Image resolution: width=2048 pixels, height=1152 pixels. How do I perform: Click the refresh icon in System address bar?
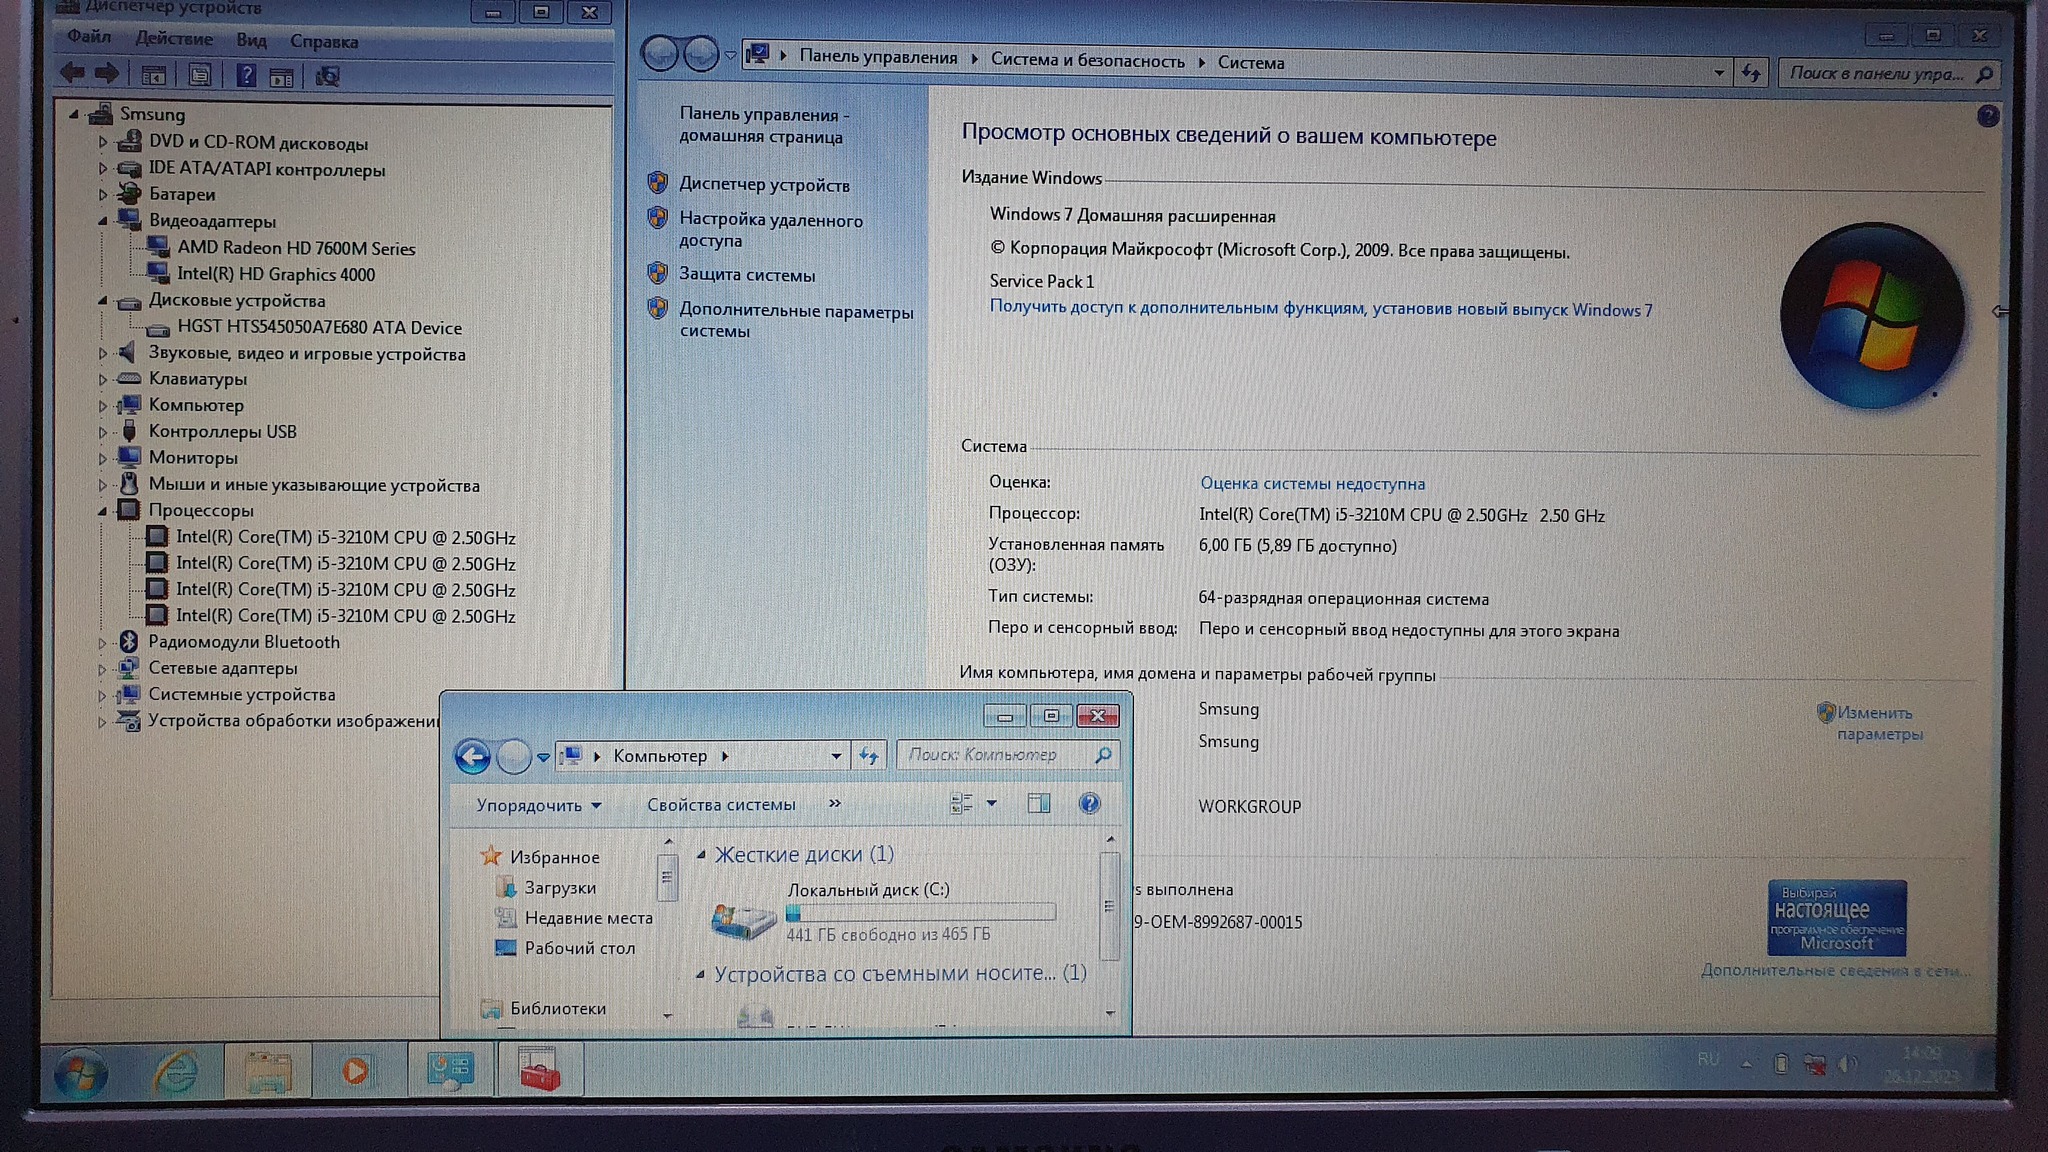pyautogui.click(x=1751, y=73)
